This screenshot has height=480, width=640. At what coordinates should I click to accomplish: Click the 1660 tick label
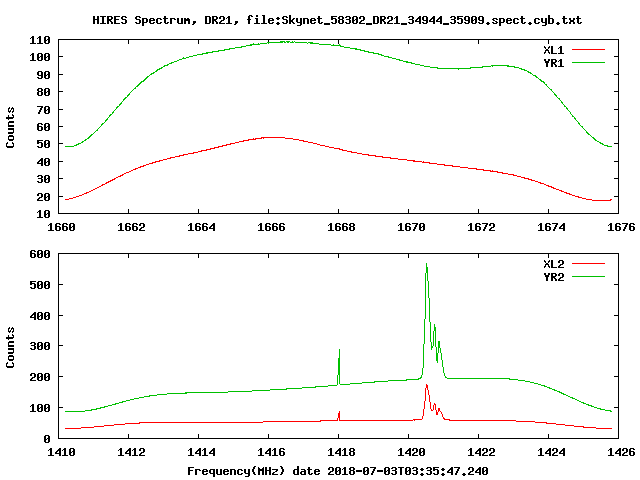click(x=61, y=227)
